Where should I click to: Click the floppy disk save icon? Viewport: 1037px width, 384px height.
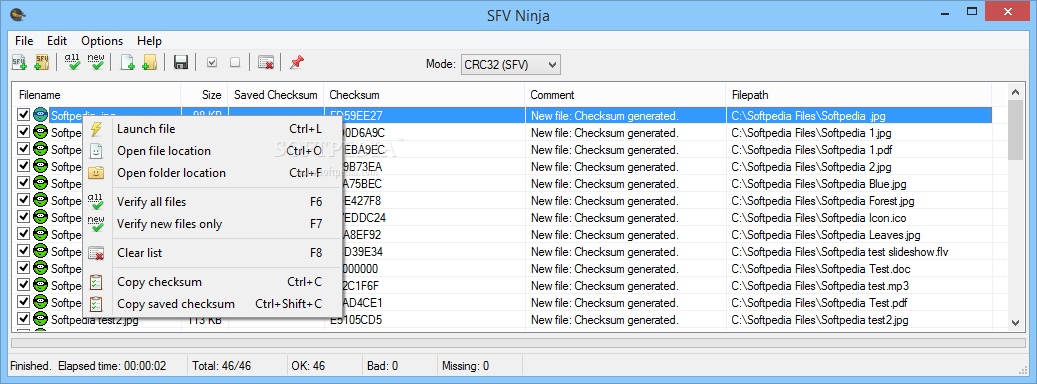point(181,63)
